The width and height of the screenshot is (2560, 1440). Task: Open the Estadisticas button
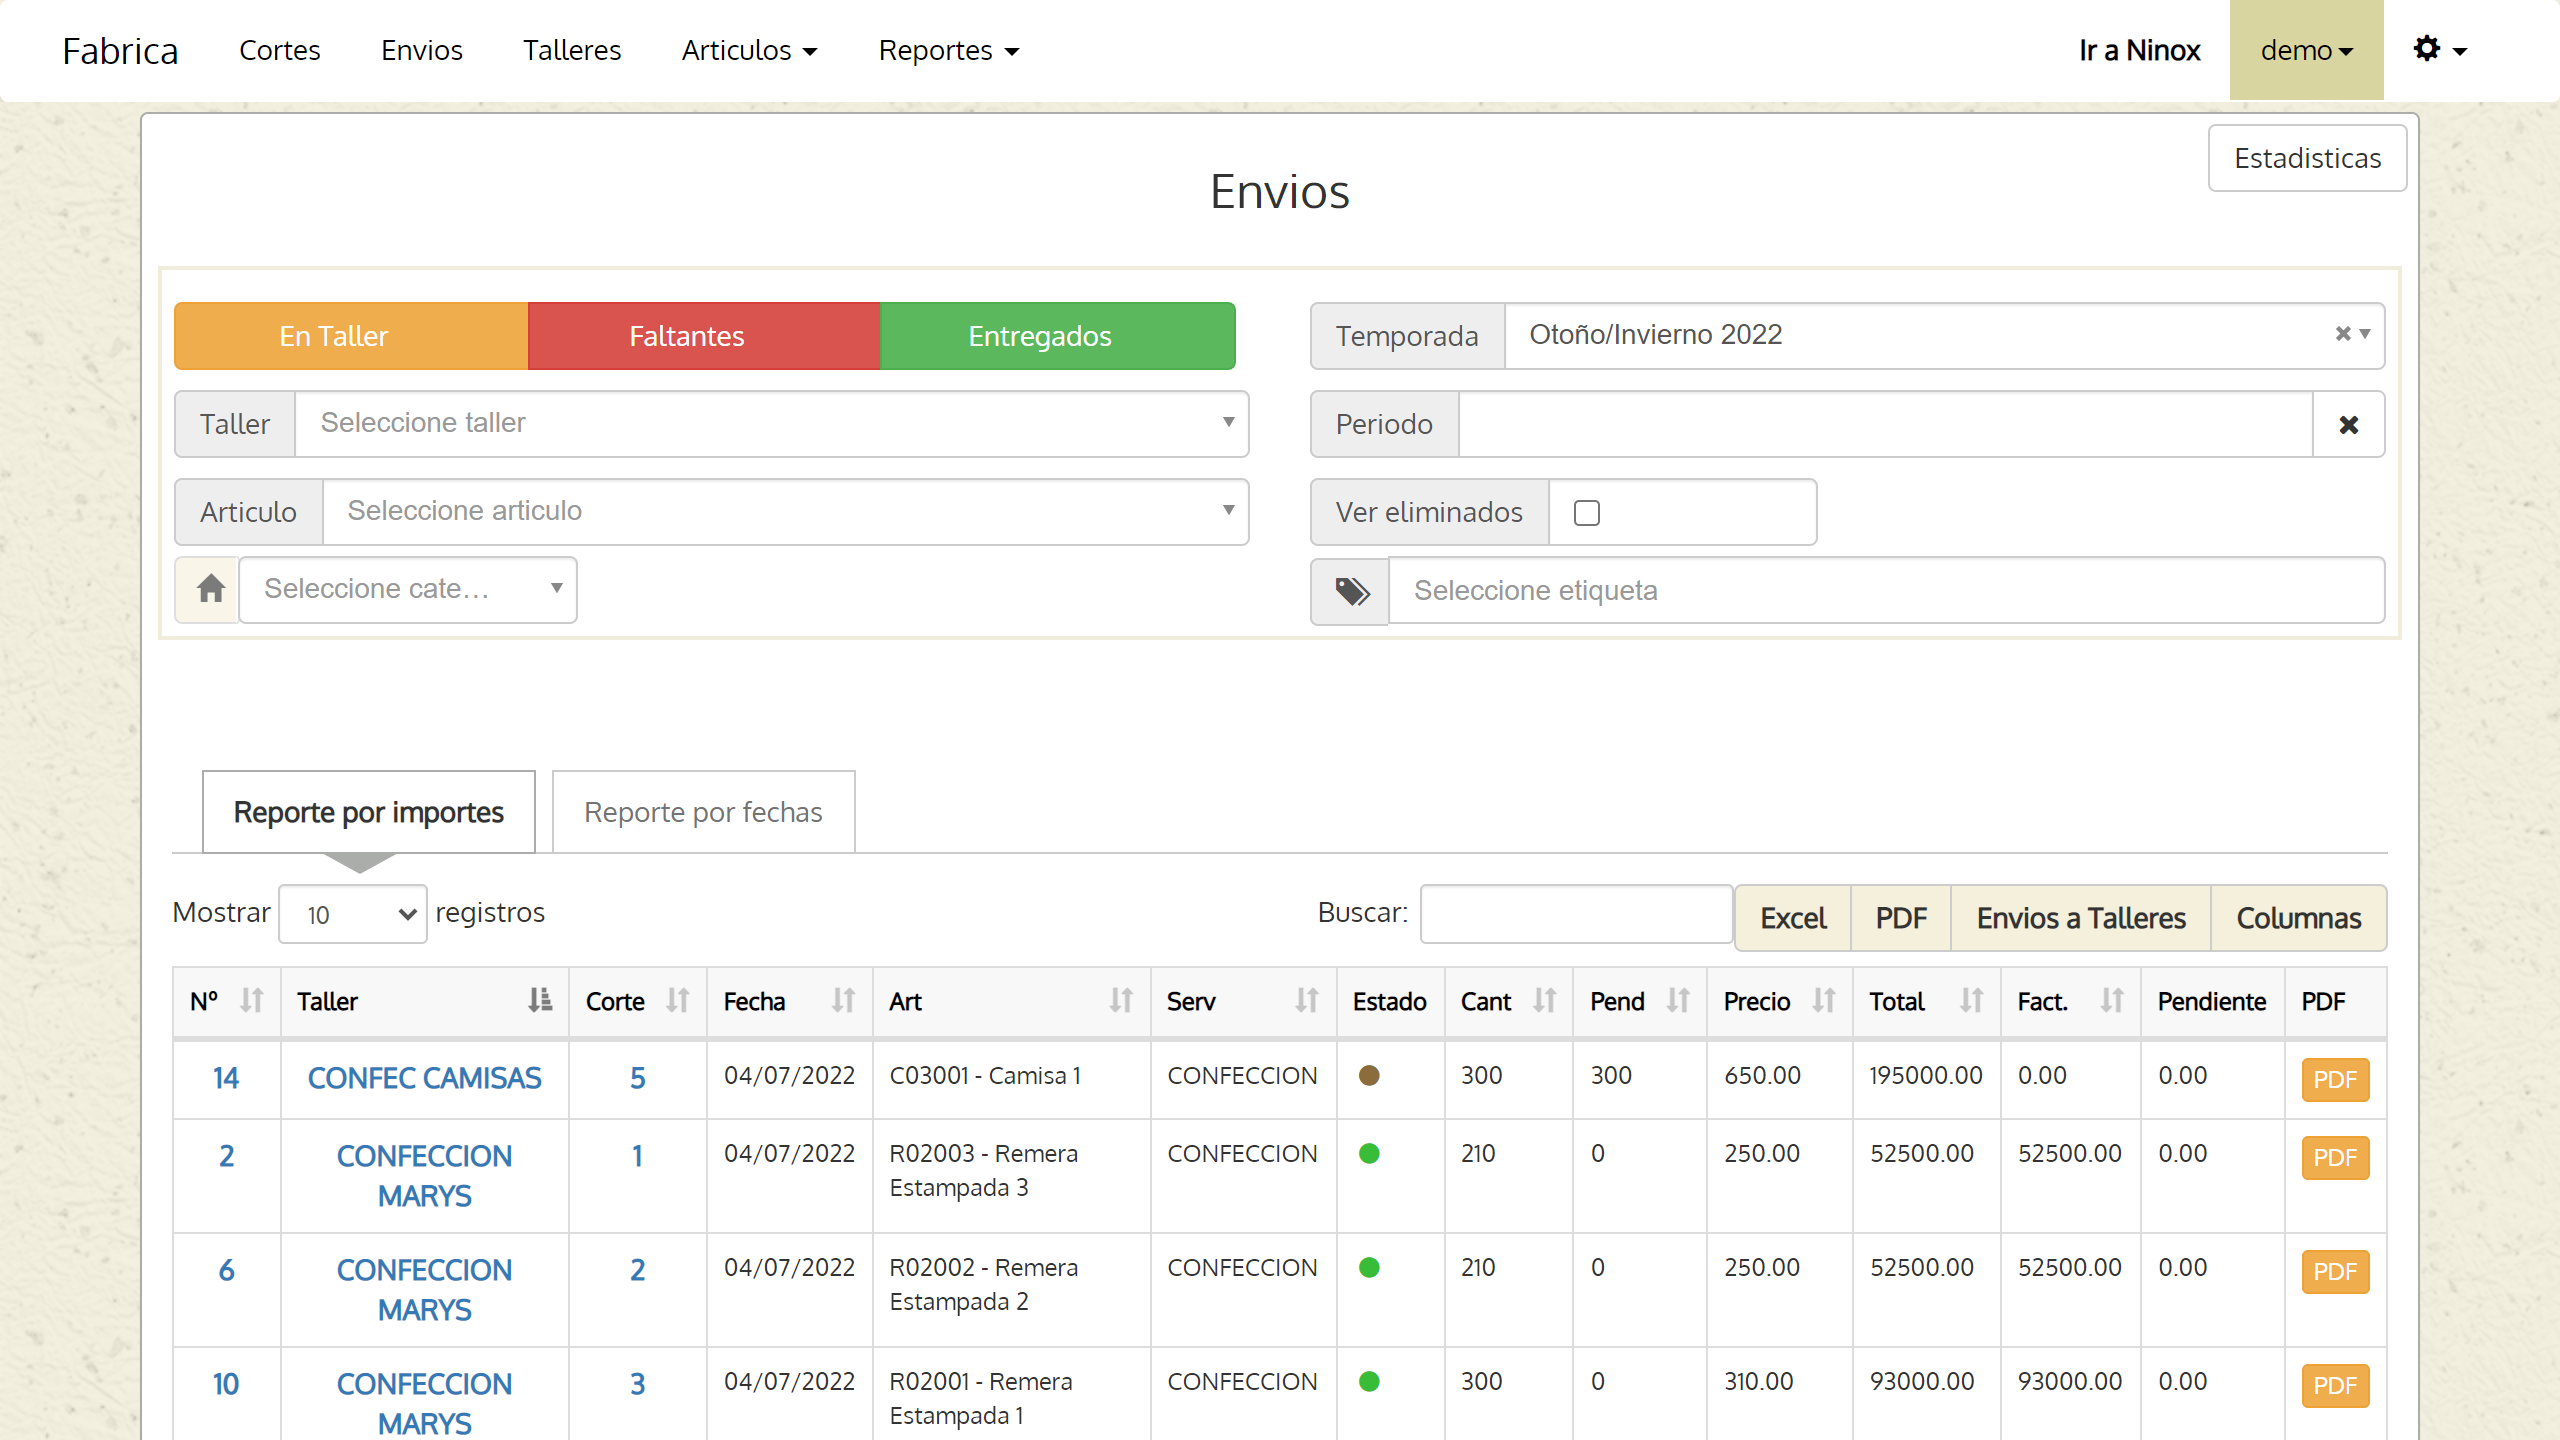pyautogui.click(x=2308, y=158)
